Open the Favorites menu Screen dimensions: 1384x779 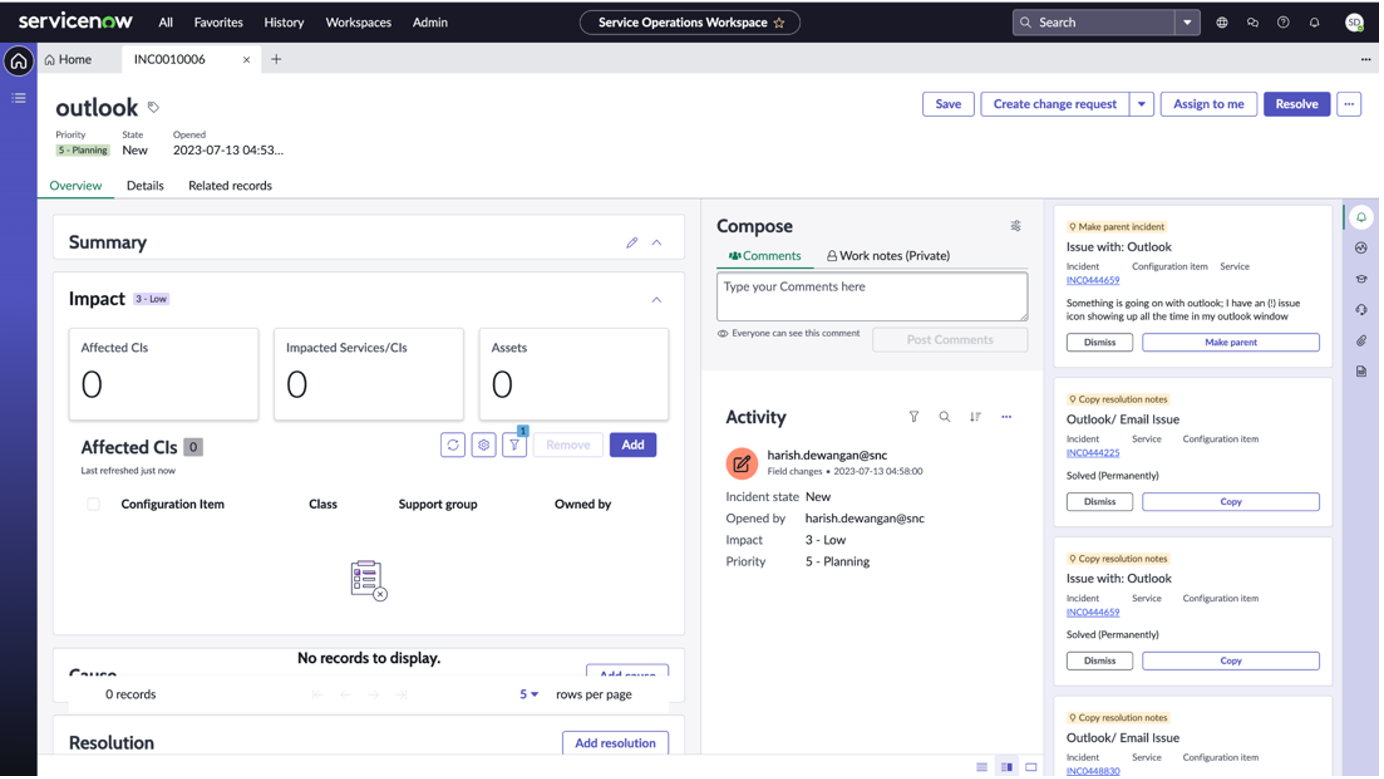pyautogui.click(x=218, y=22)
